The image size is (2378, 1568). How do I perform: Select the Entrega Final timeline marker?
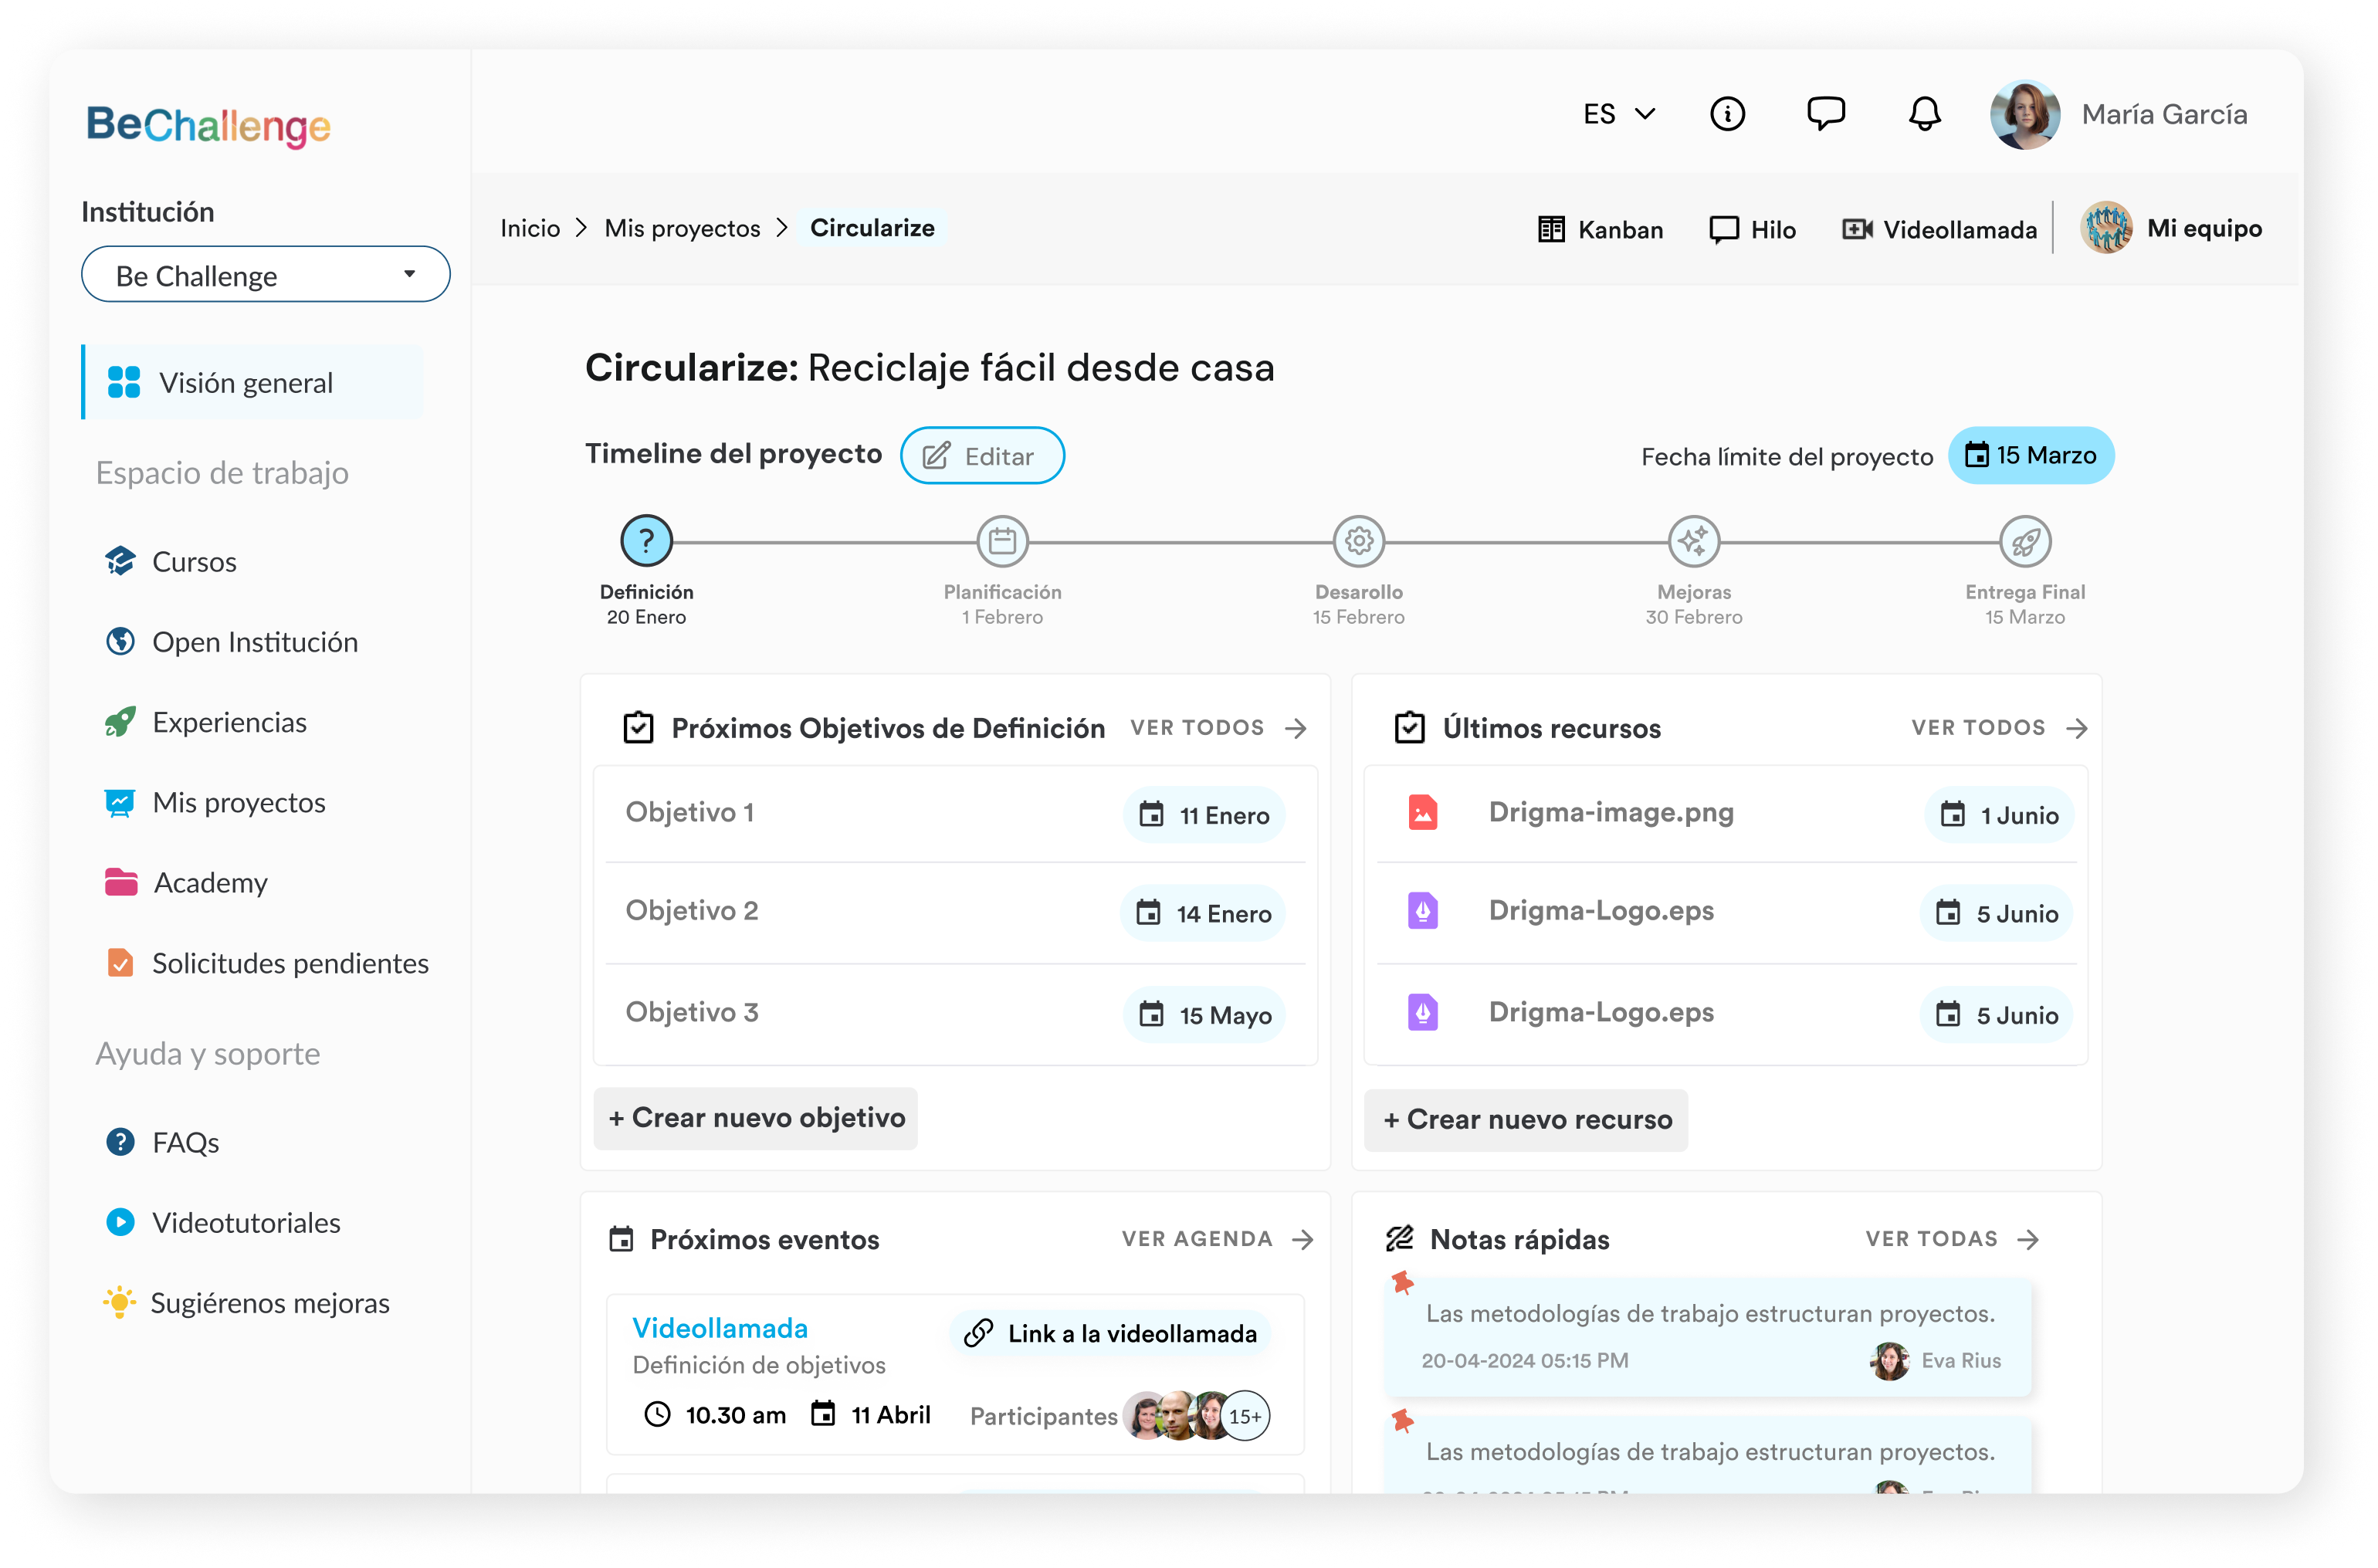pyautogui.click(x=2025, y=542)
